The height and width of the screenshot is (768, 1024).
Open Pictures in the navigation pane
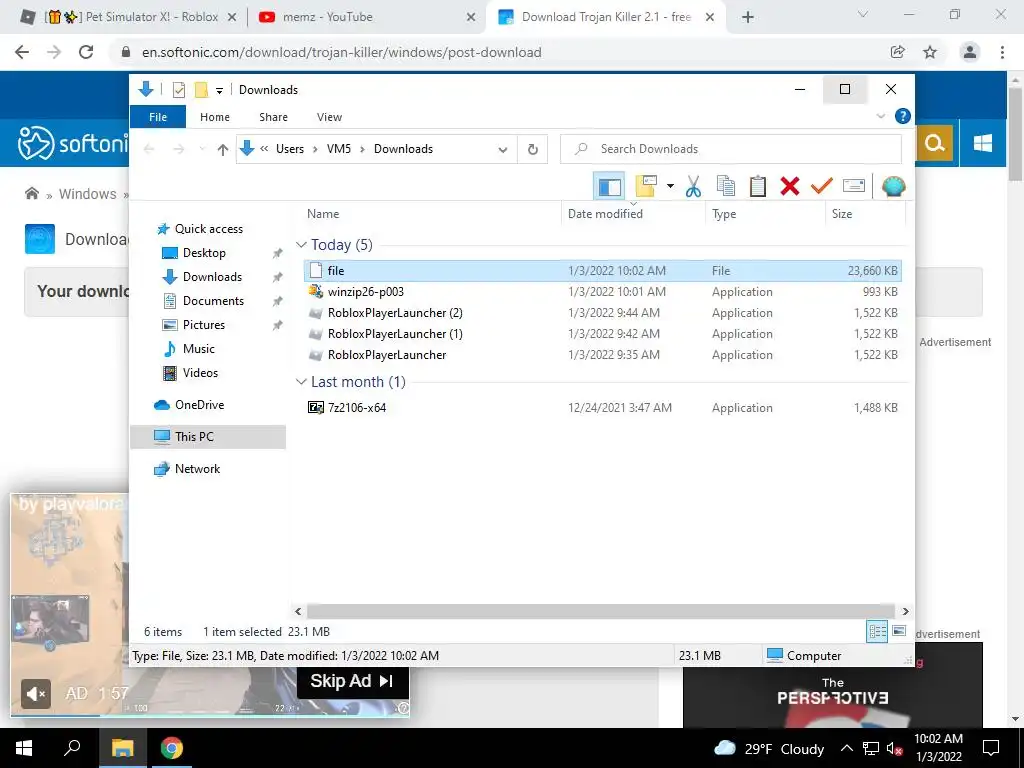point(203,325)
